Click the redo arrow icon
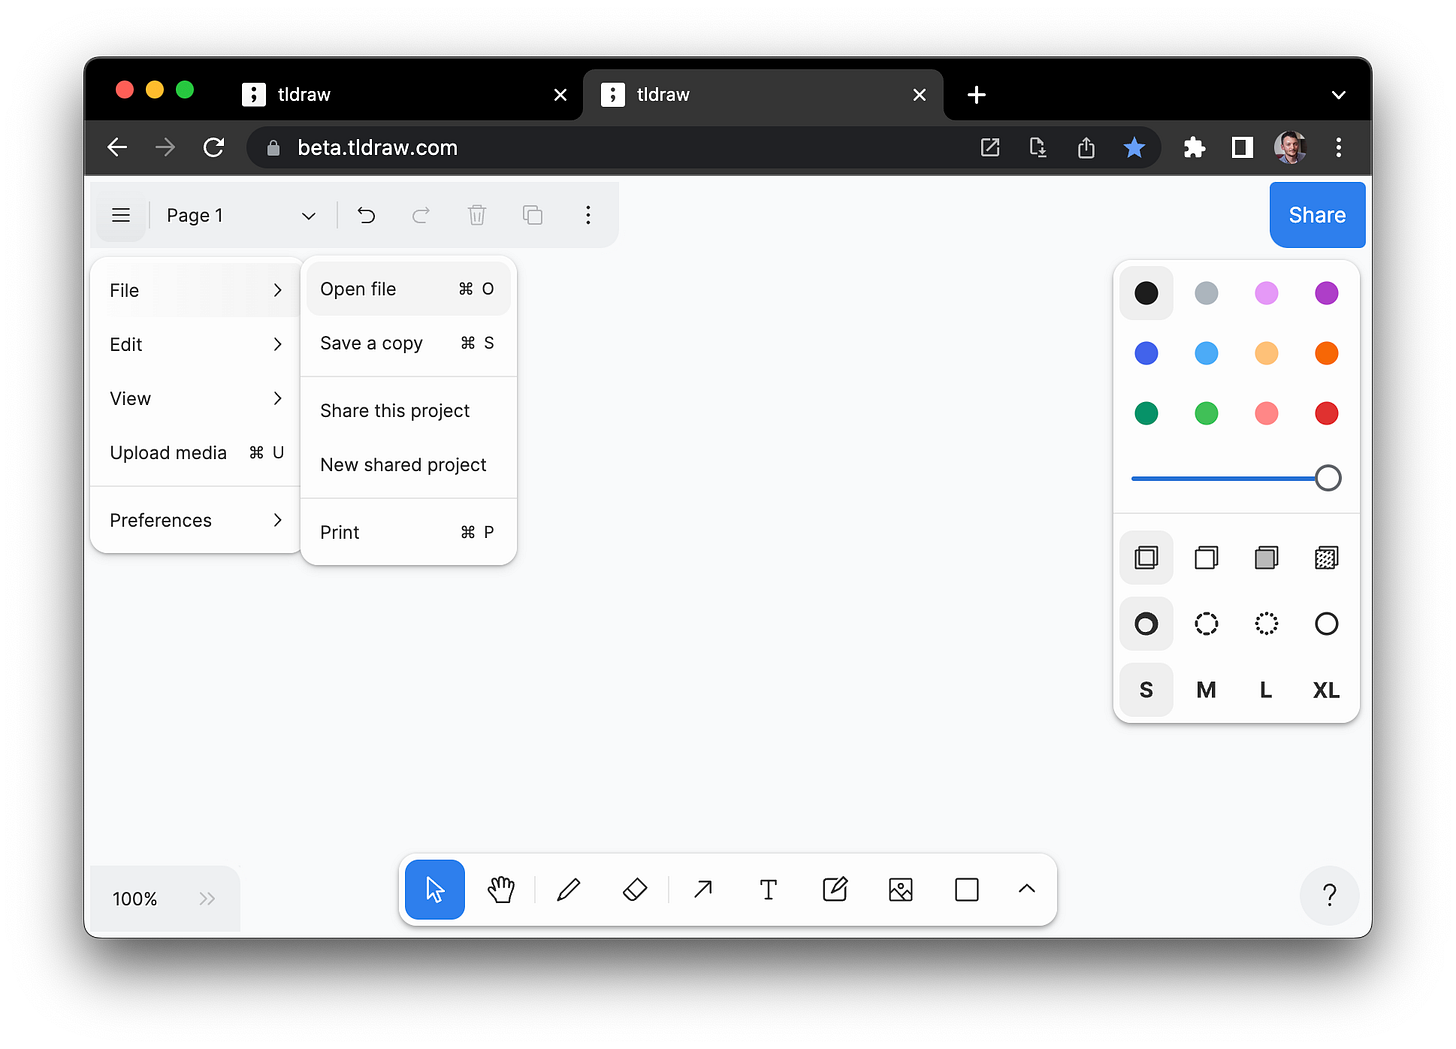The width and height of the screenshot is (1456, 1049). pyautogui.click(x=421, y=215)
